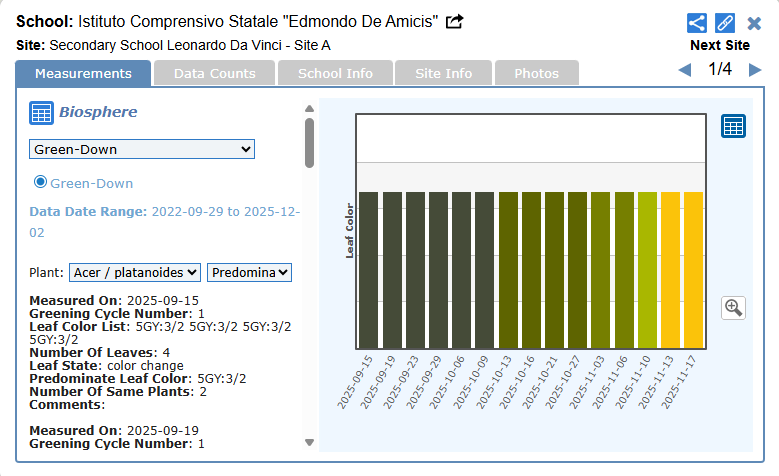Show data table icon beside chart
This screenshot has width=779, height=476.
[733, 126]
